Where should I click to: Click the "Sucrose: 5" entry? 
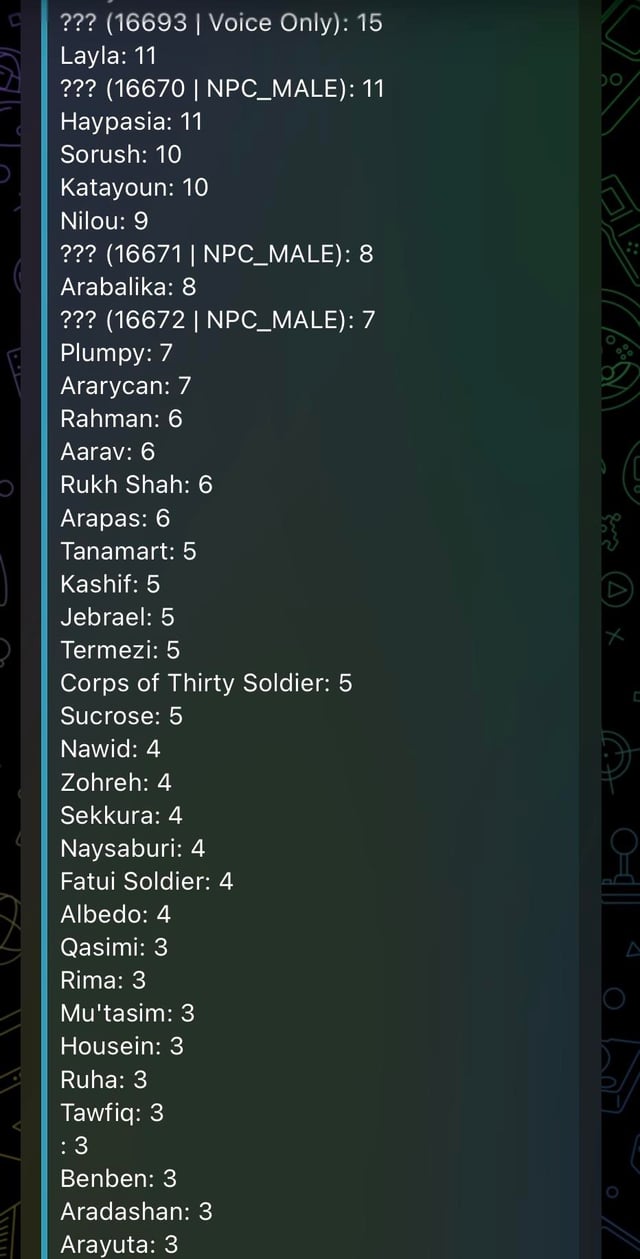point(121,716)
